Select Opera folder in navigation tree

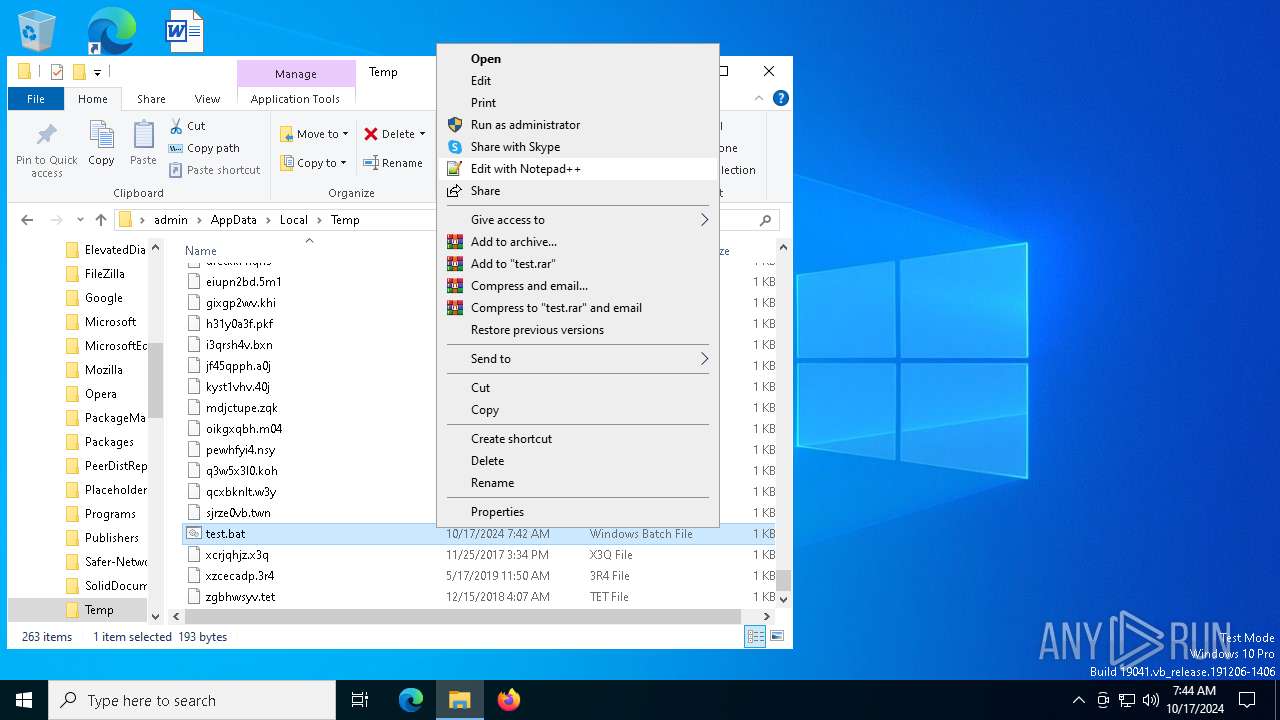pyautogui.click(x=101, y=394)
